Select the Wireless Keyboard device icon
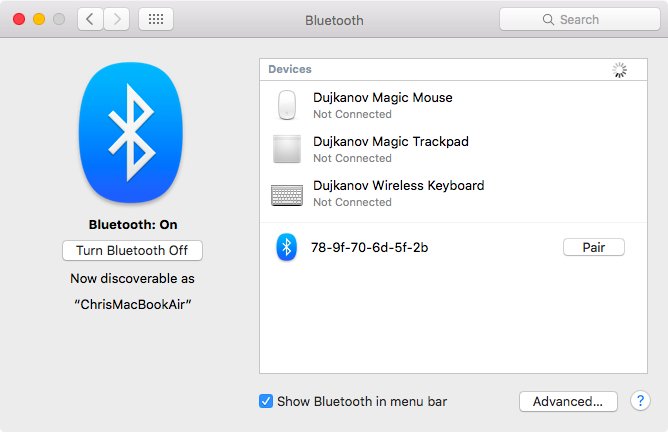This screenshot has width=668, height=432. click(287, 195)
